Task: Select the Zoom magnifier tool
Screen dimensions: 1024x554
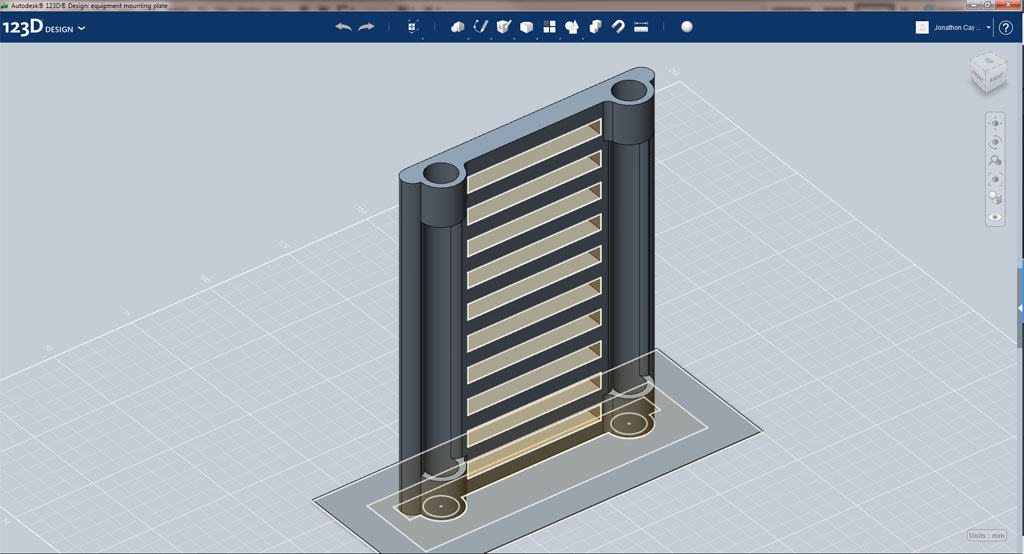Action: click(x=995, y=160)
